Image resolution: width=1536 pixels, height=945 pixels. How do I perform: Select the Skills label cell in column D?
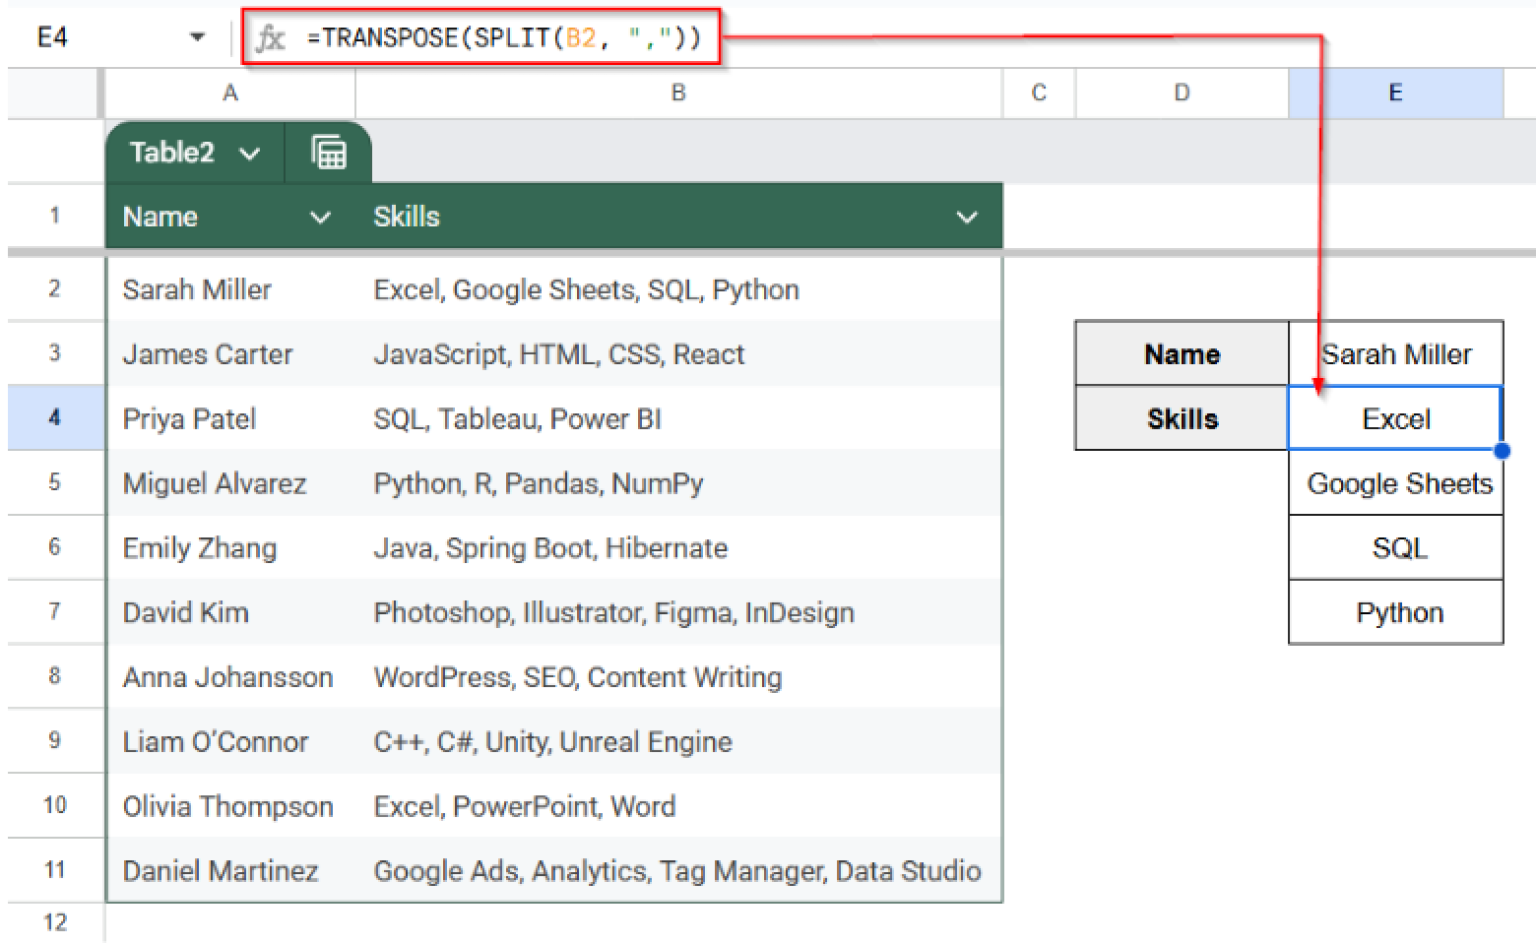coord(1181,418)
